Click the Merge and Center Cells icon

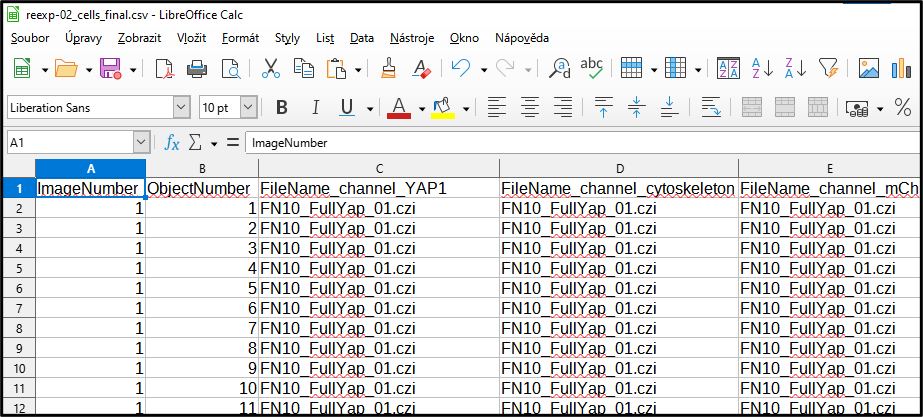[x=752, y=107]
